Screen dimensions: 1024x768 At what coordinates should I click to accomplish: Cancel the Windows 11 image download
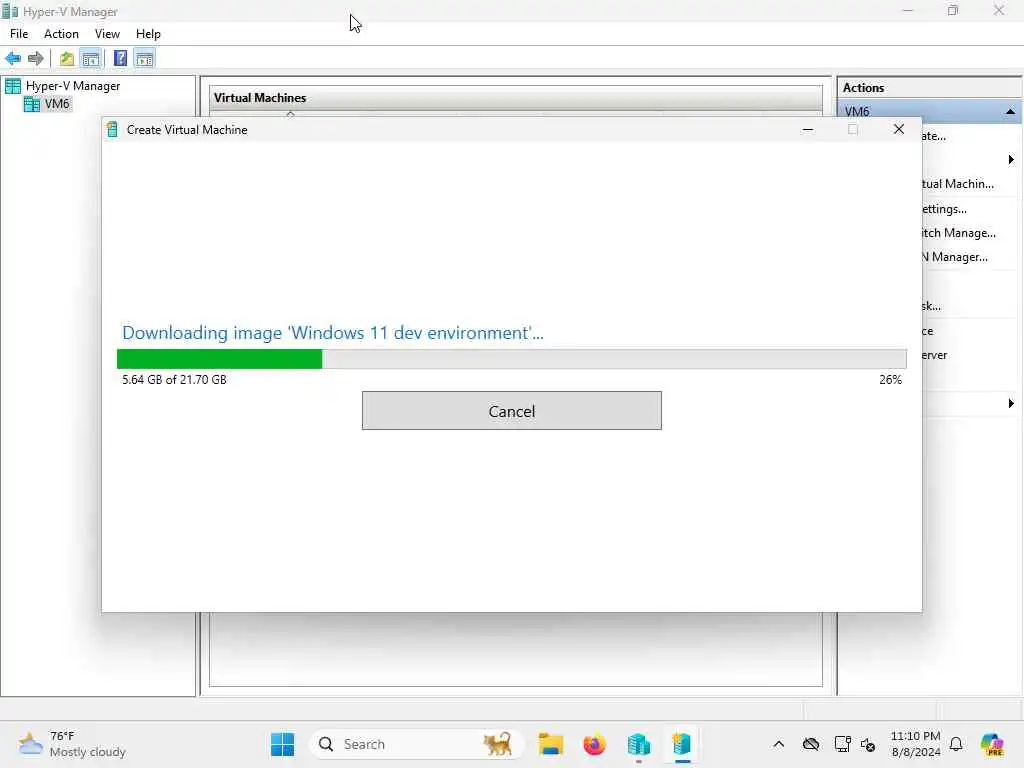click(511, 411)
